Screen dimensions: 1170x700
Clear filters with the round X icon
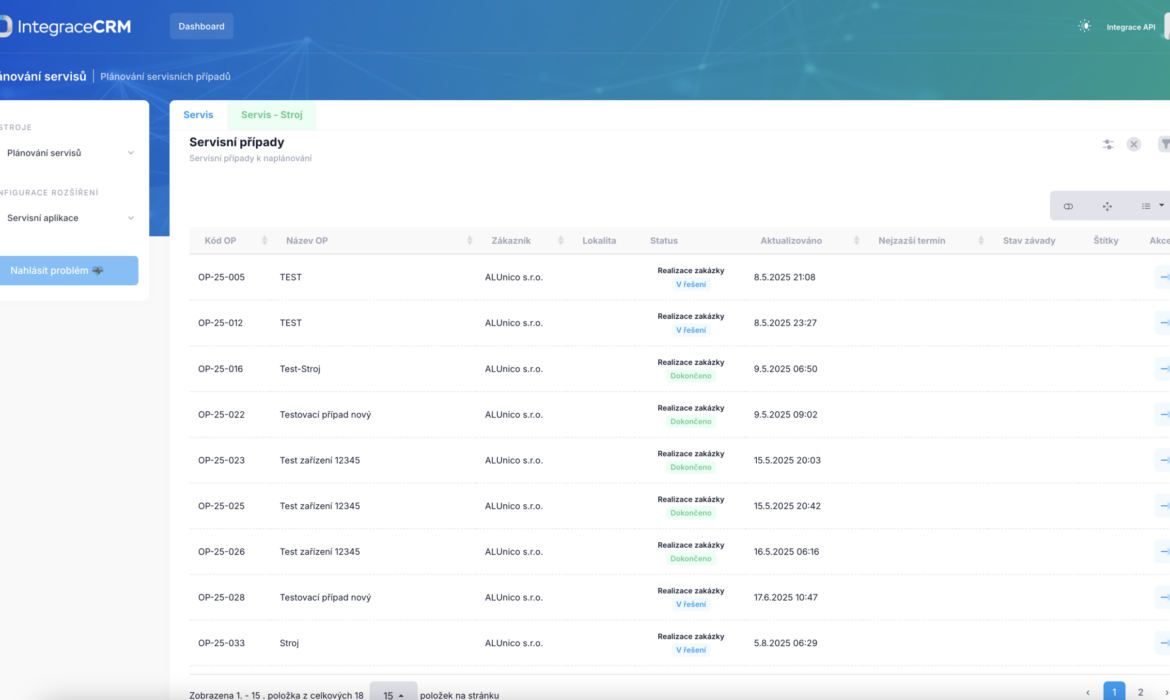click(x=1134, y=144)
